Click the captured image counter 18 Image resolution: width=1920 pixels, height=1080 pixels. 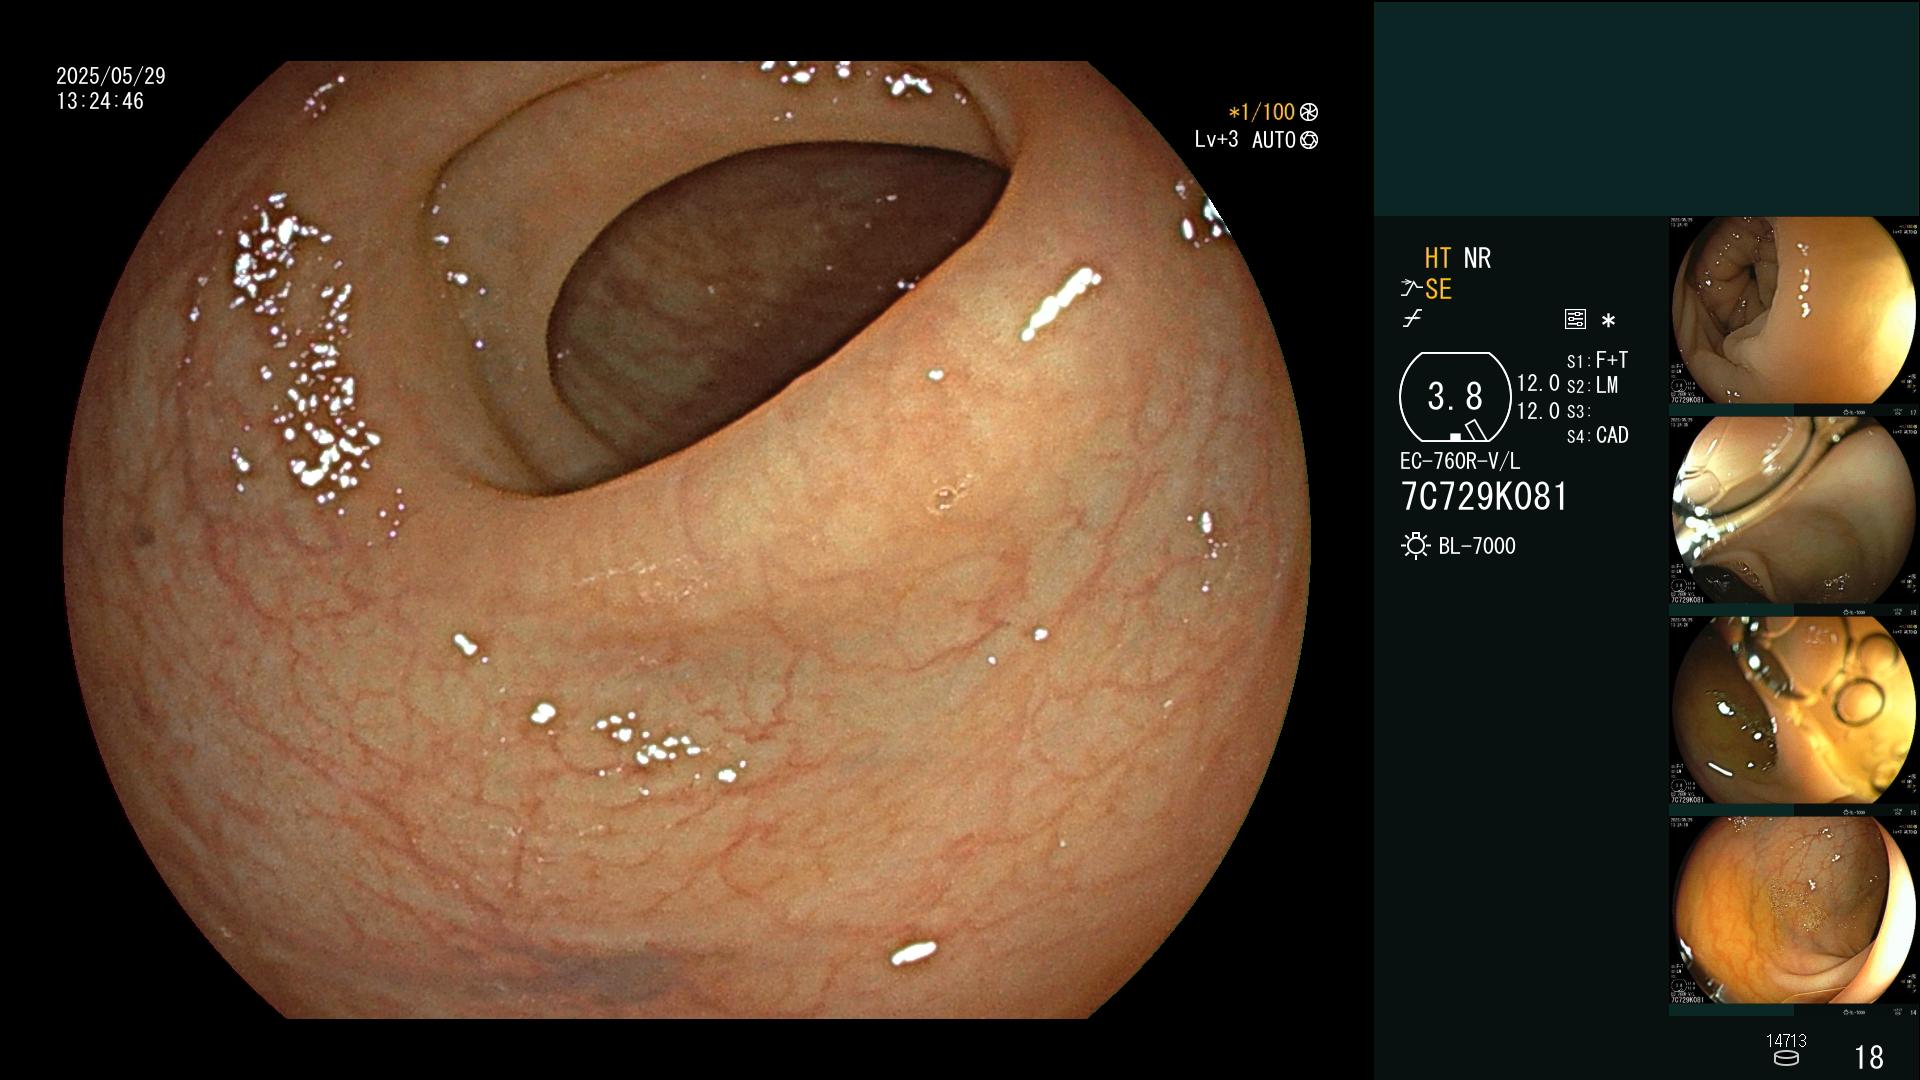(x=1869, y=1057)
